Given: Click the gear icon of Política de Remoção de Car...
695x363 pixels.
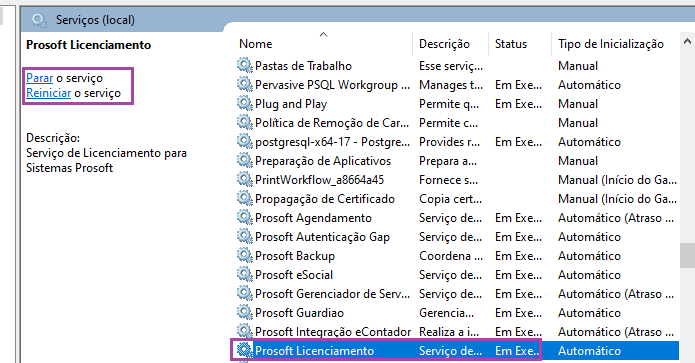Looking at the screenshot, I should click(245, 123).
